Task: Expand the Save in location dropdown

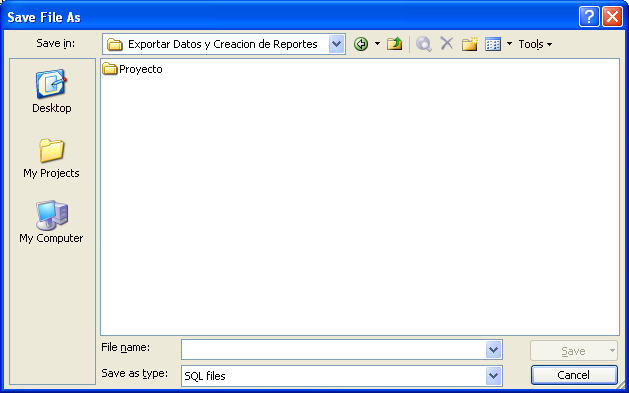Action: point(337,44)
